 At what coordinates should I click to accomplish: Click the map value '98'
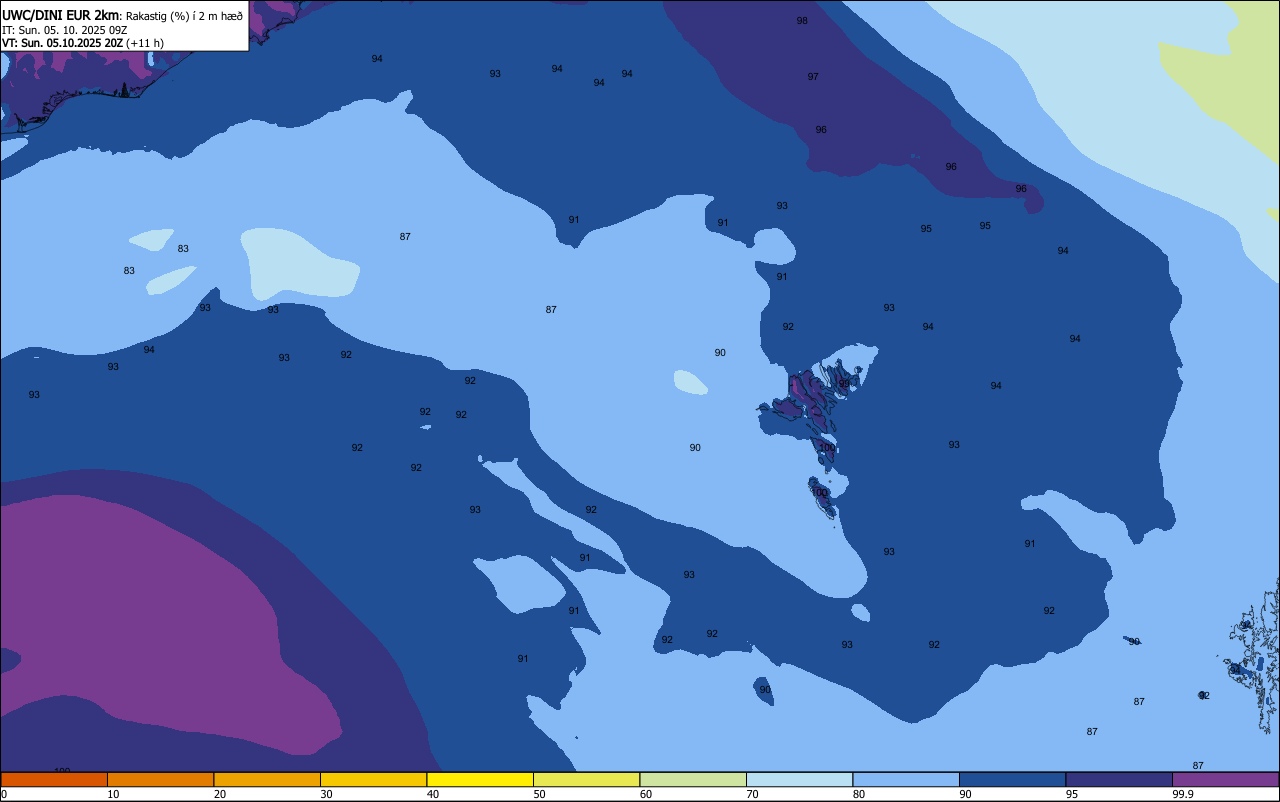pos(802,21)
